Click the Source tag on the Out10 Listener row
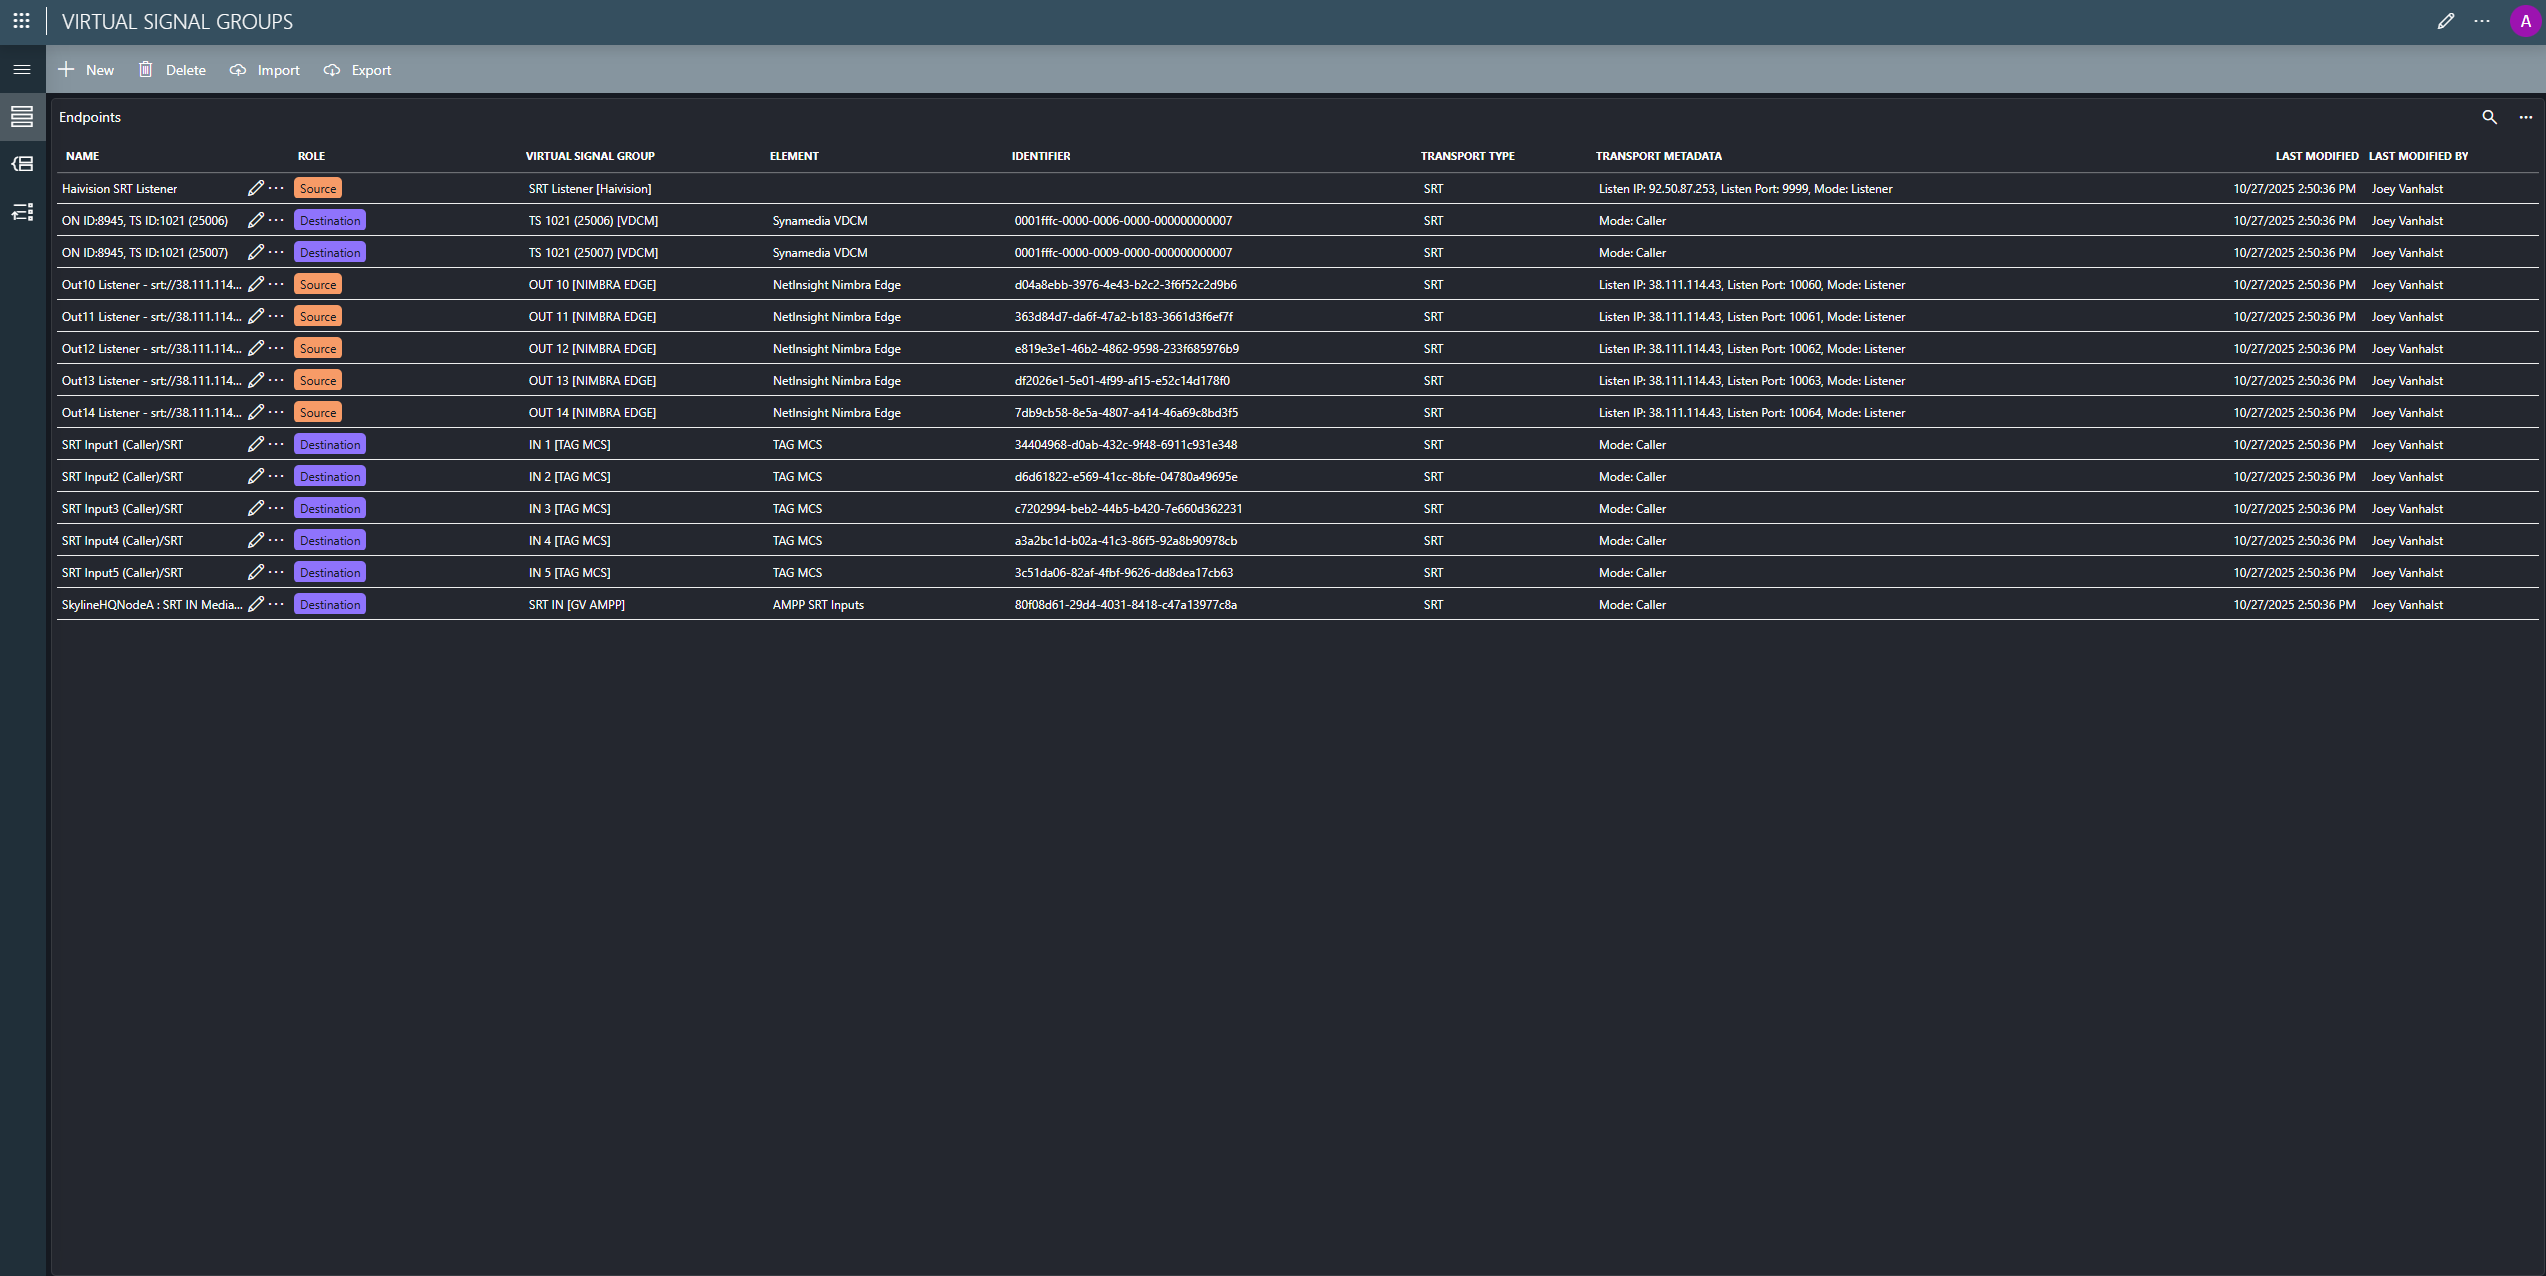The width and height of the screenshot is (2546, 1276). [318, 285]
